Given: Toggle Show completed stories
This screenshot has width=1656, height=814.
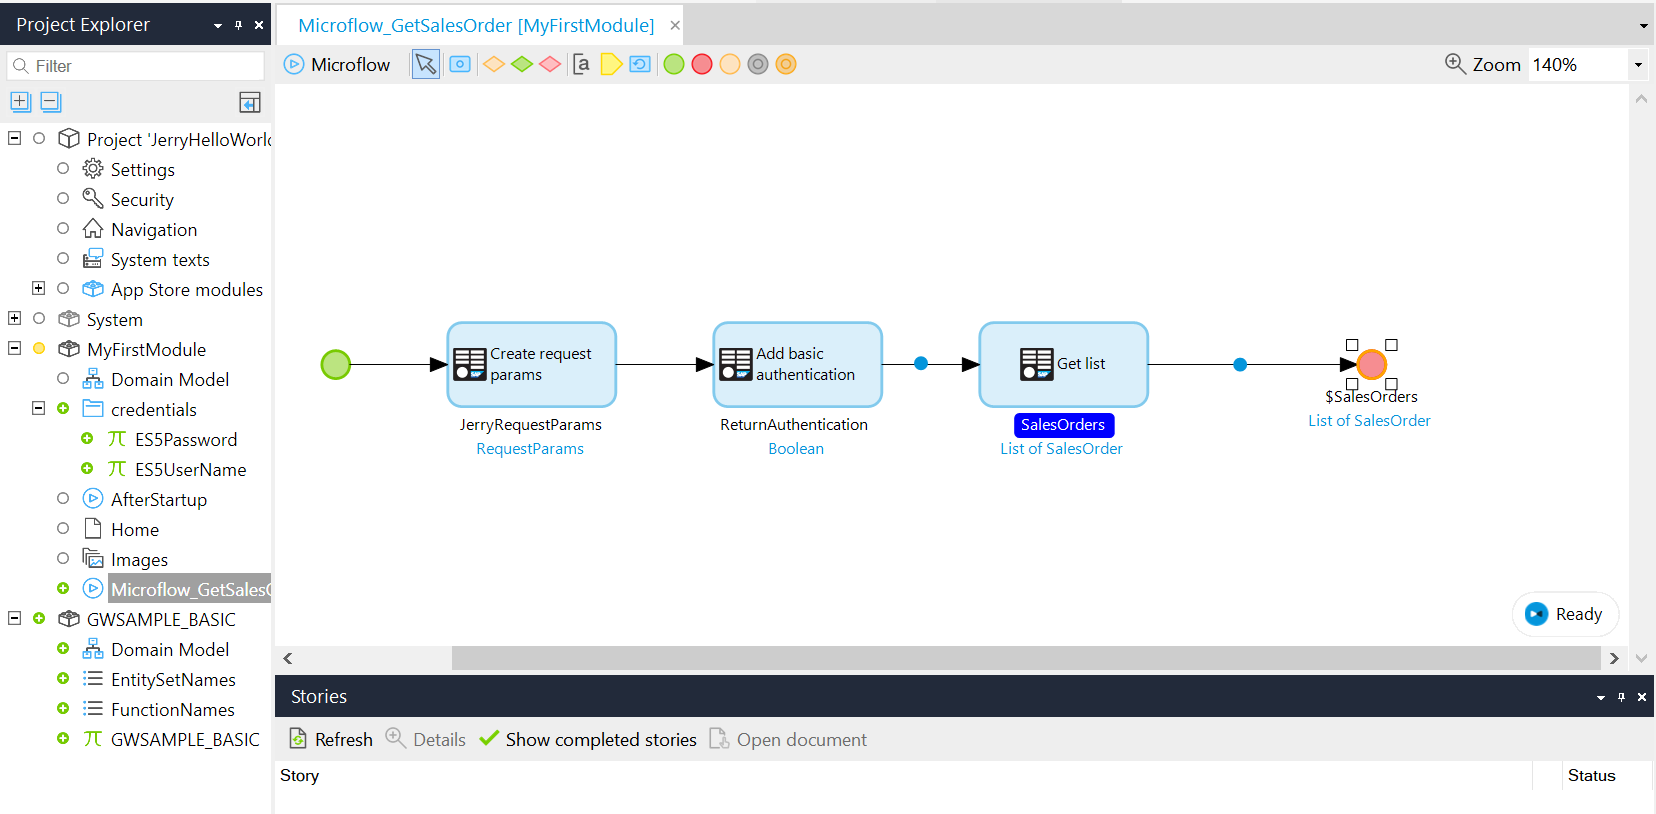Looking at the screenshot, I should coord(588,739).
